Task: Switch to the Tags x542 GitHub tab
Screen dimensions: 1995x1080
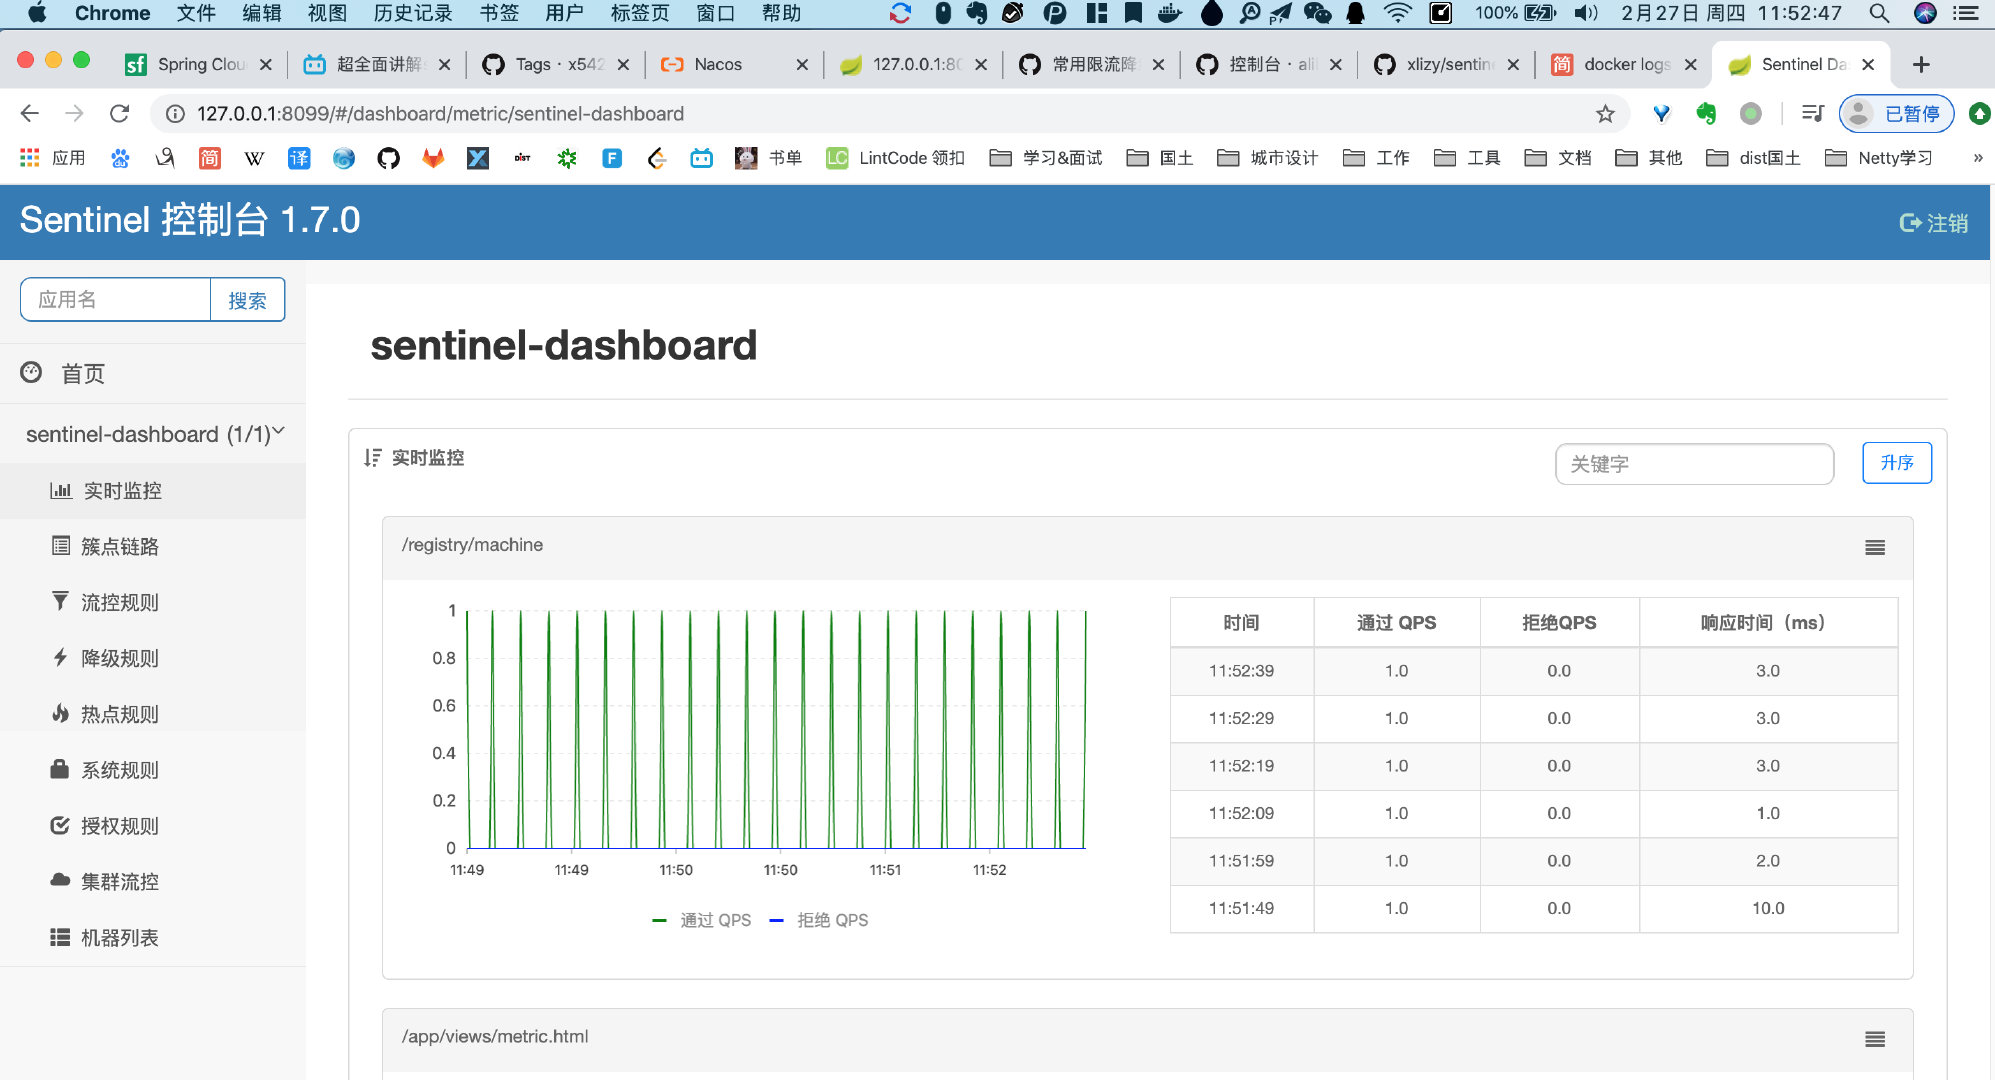Action: tap(556, 65)
